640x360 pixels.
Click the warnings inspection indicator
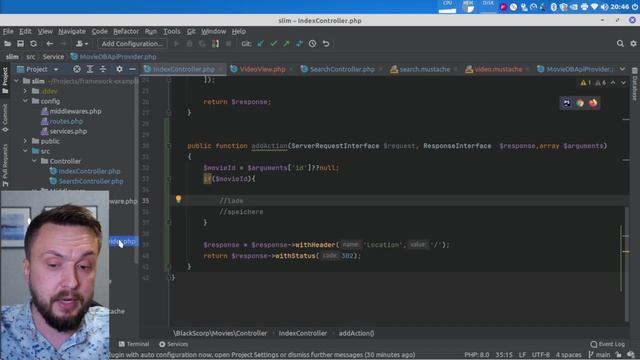click(x=585, y=83)
